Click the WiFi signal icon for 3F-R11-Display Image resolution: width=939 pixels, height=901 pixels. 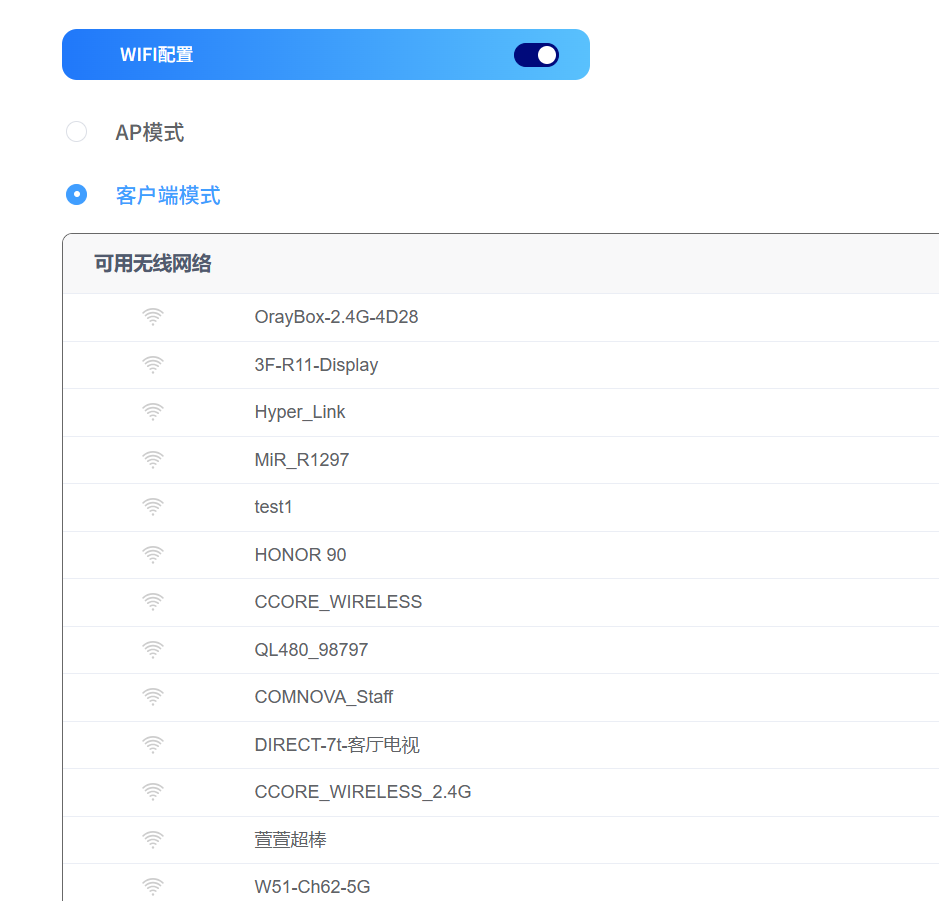153,365
